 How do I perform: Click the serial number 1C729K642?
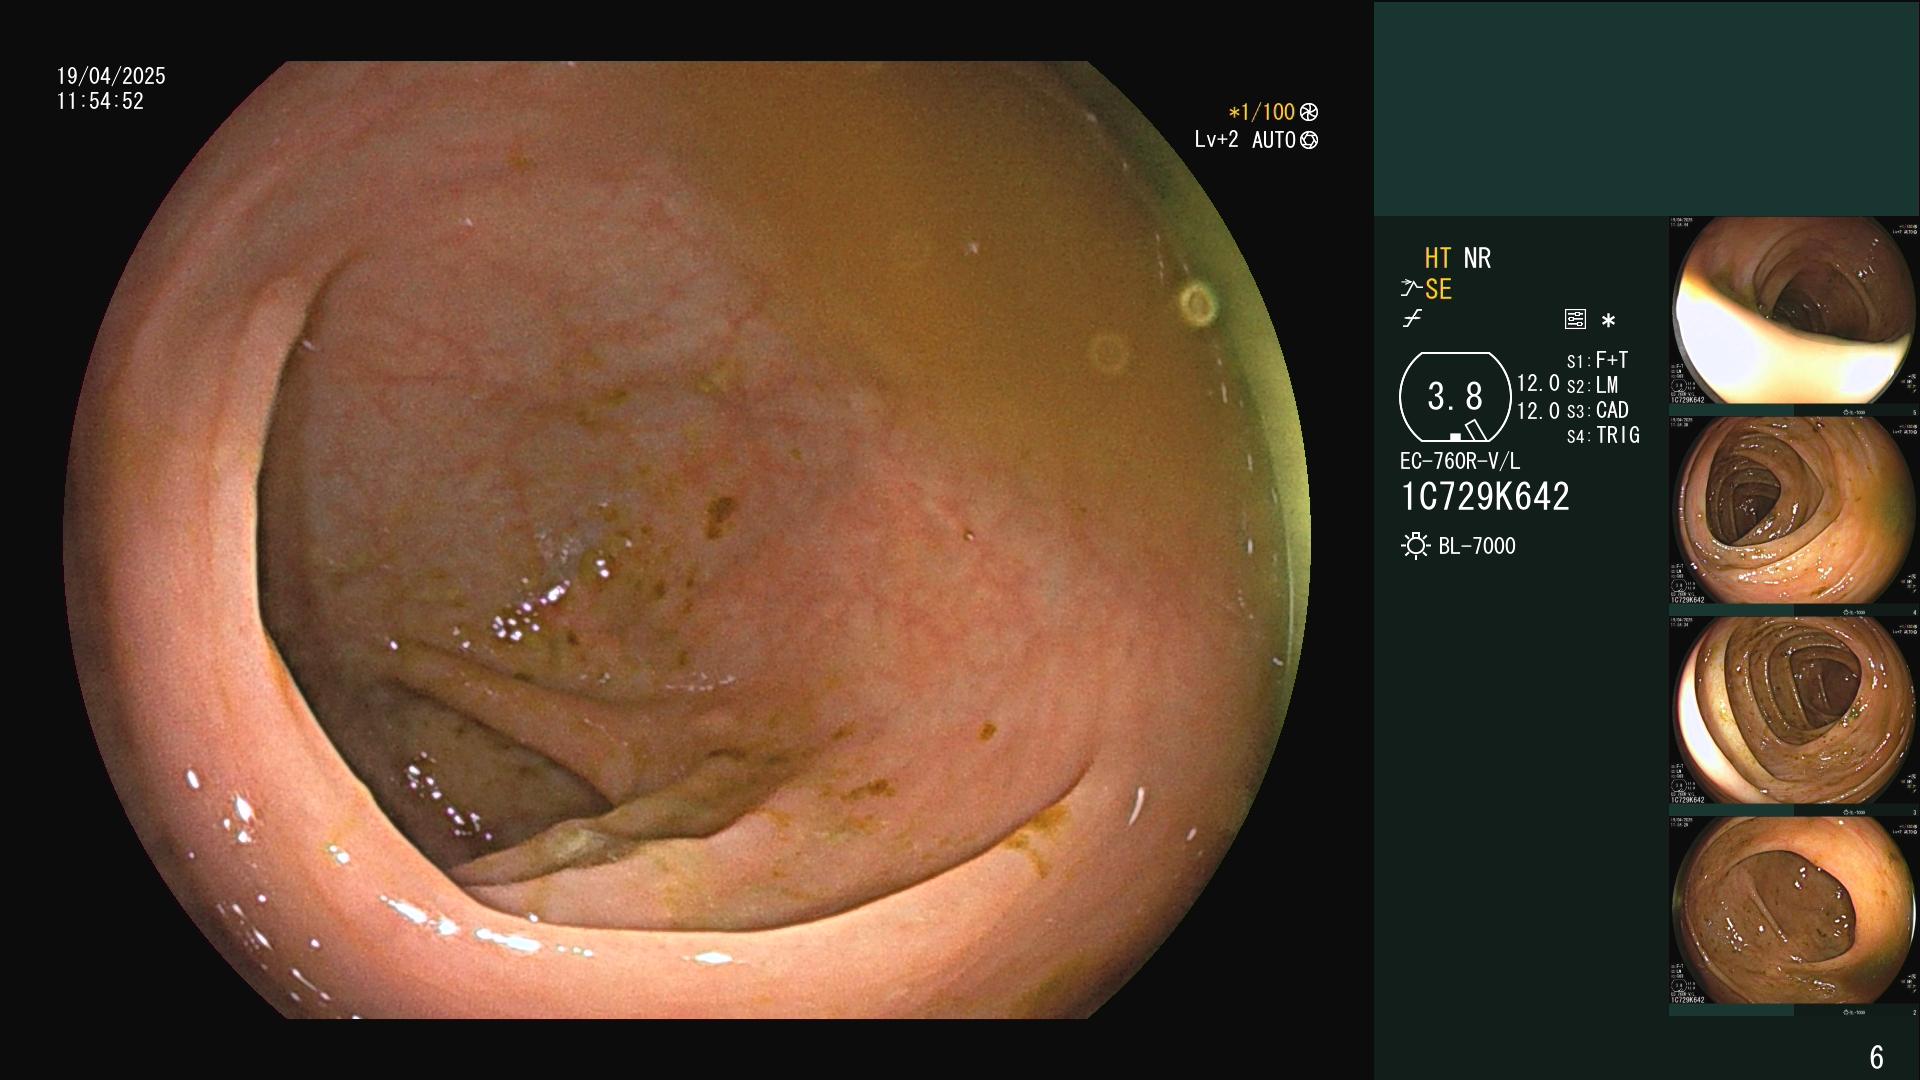pyautogui.click(x=1485, y=496)
